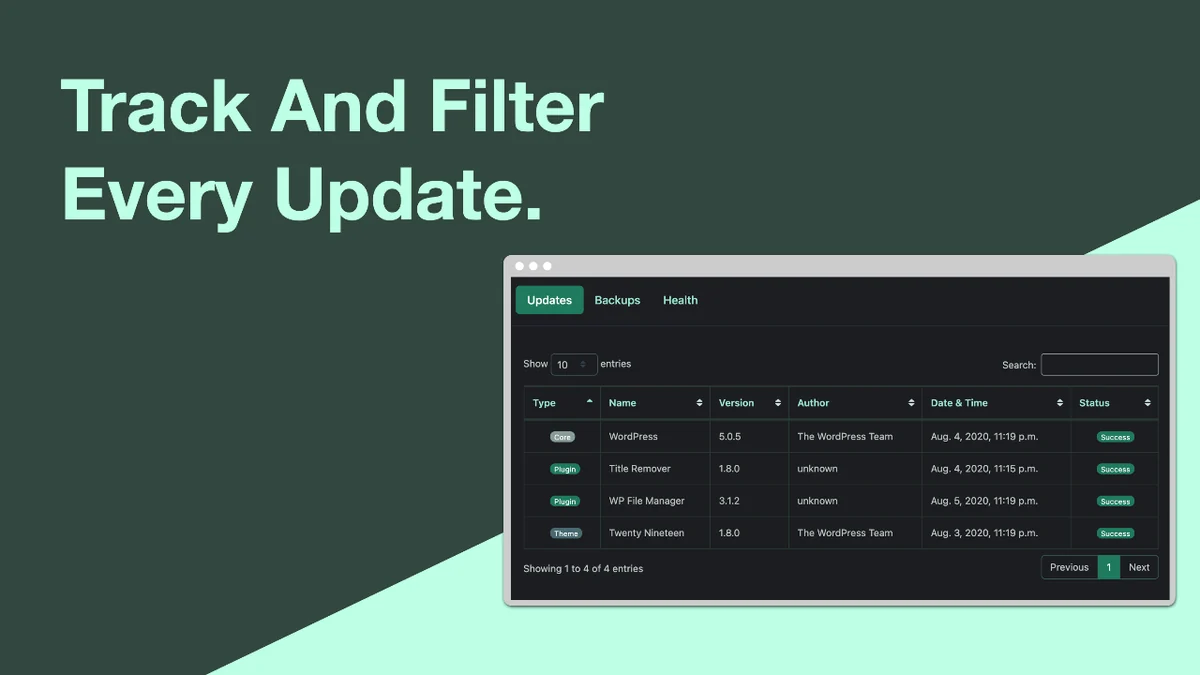
Task: Click Plugin badge in Title Remover row
Action: pos(565,469)
